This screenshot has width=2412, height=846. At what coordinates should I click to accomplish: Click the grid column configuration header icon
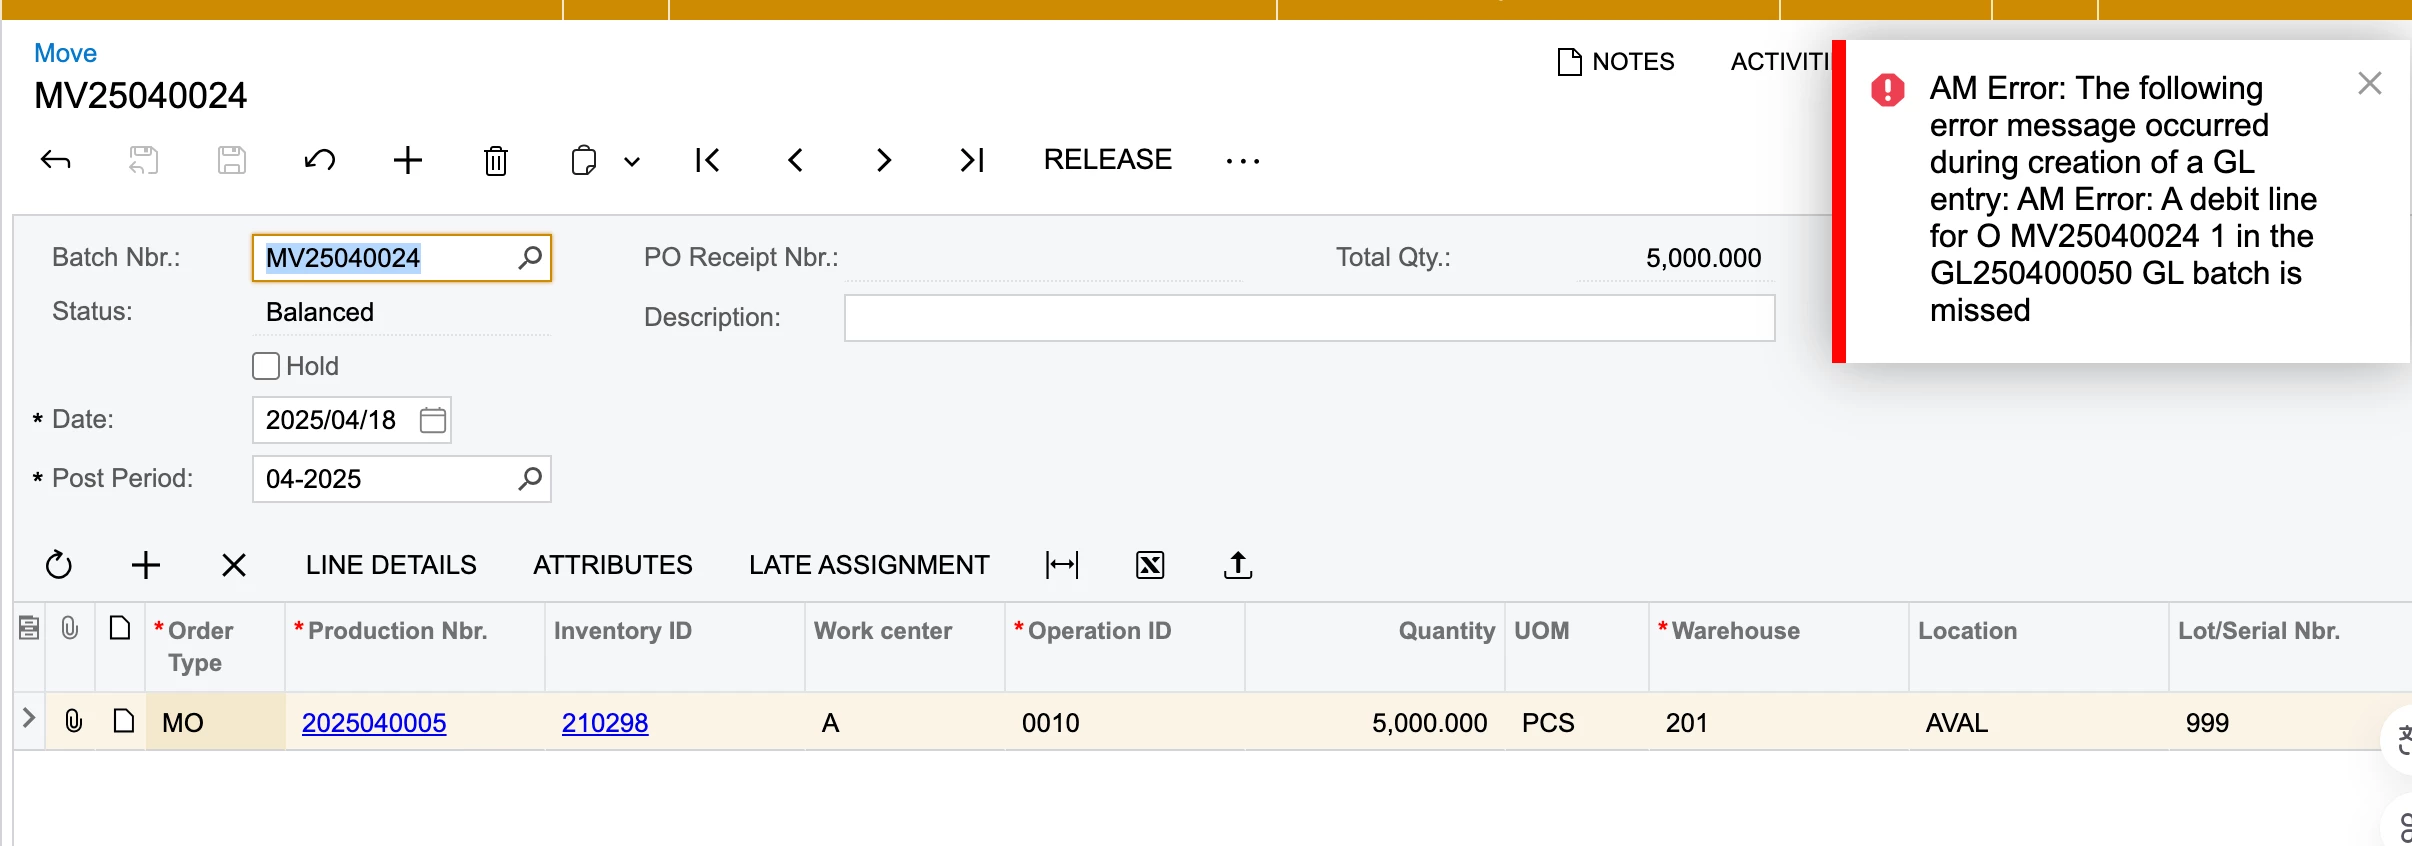29,628
